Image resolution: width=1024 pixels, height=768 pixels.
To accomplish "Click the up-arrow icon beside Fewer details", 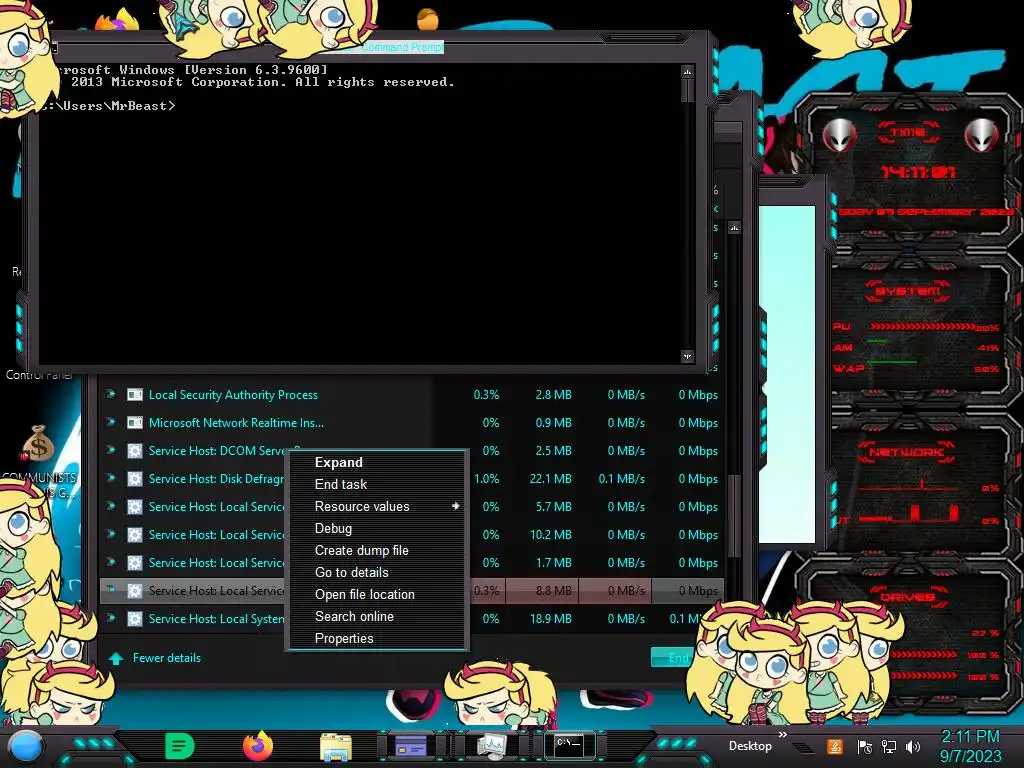I will pos(116,658).
